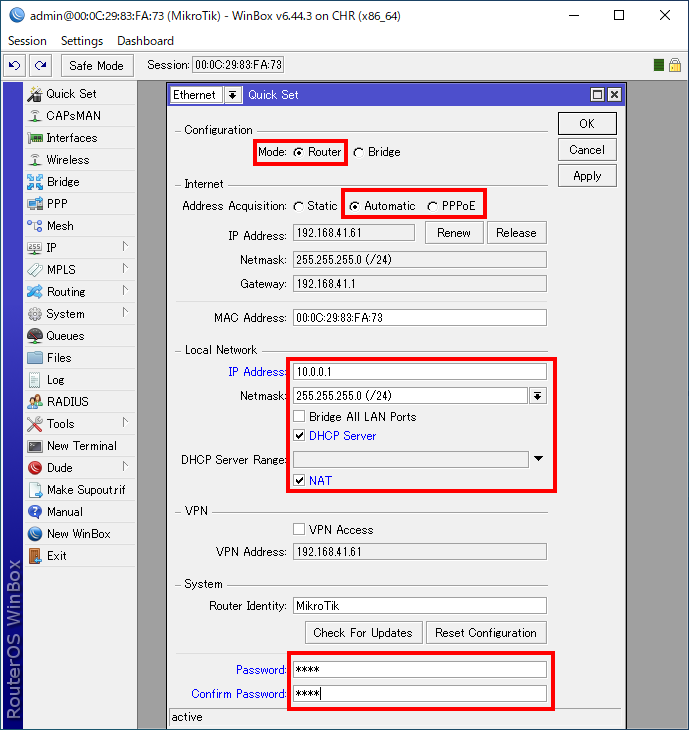
Task: Click Reset Configuration
Action: pos(486,633)
